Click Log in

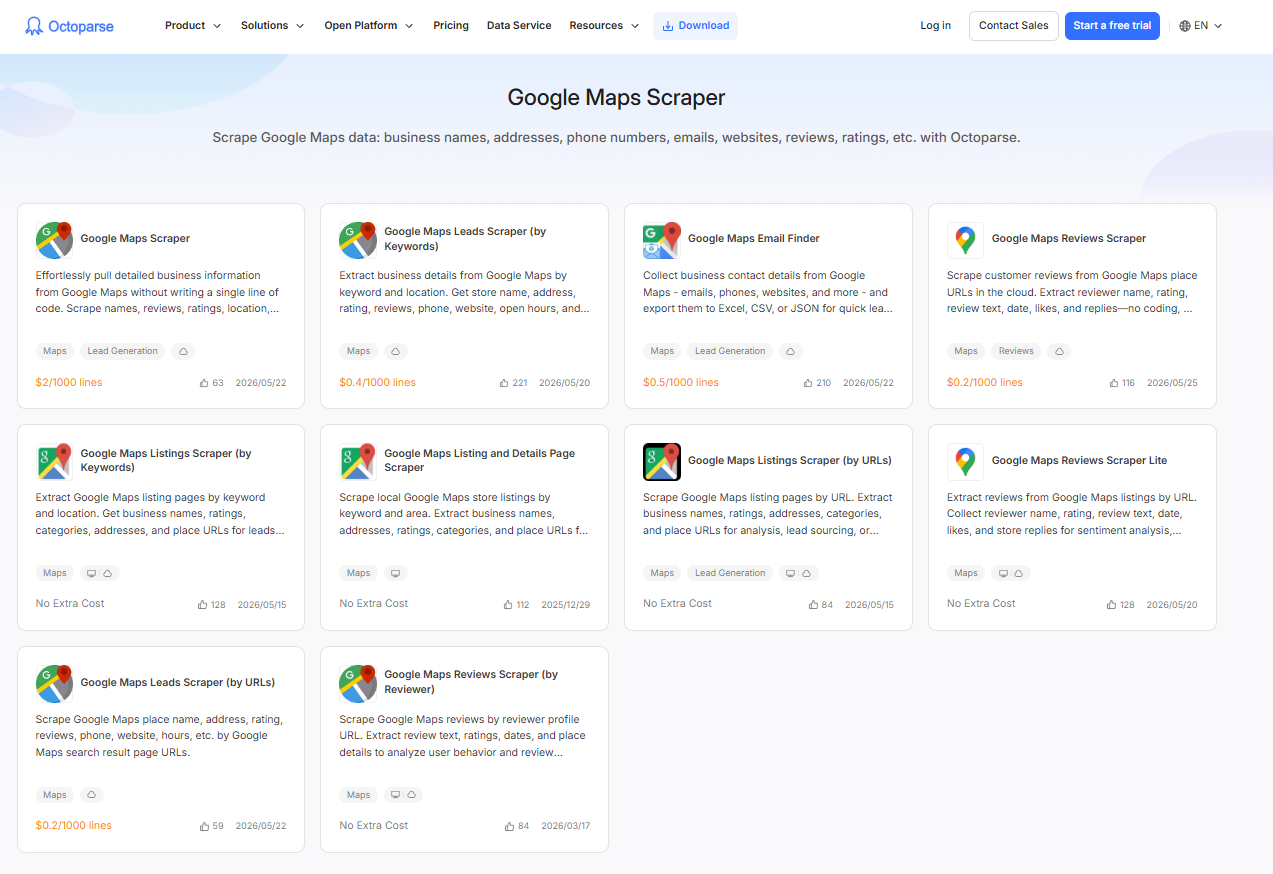(x=936, y=26)
